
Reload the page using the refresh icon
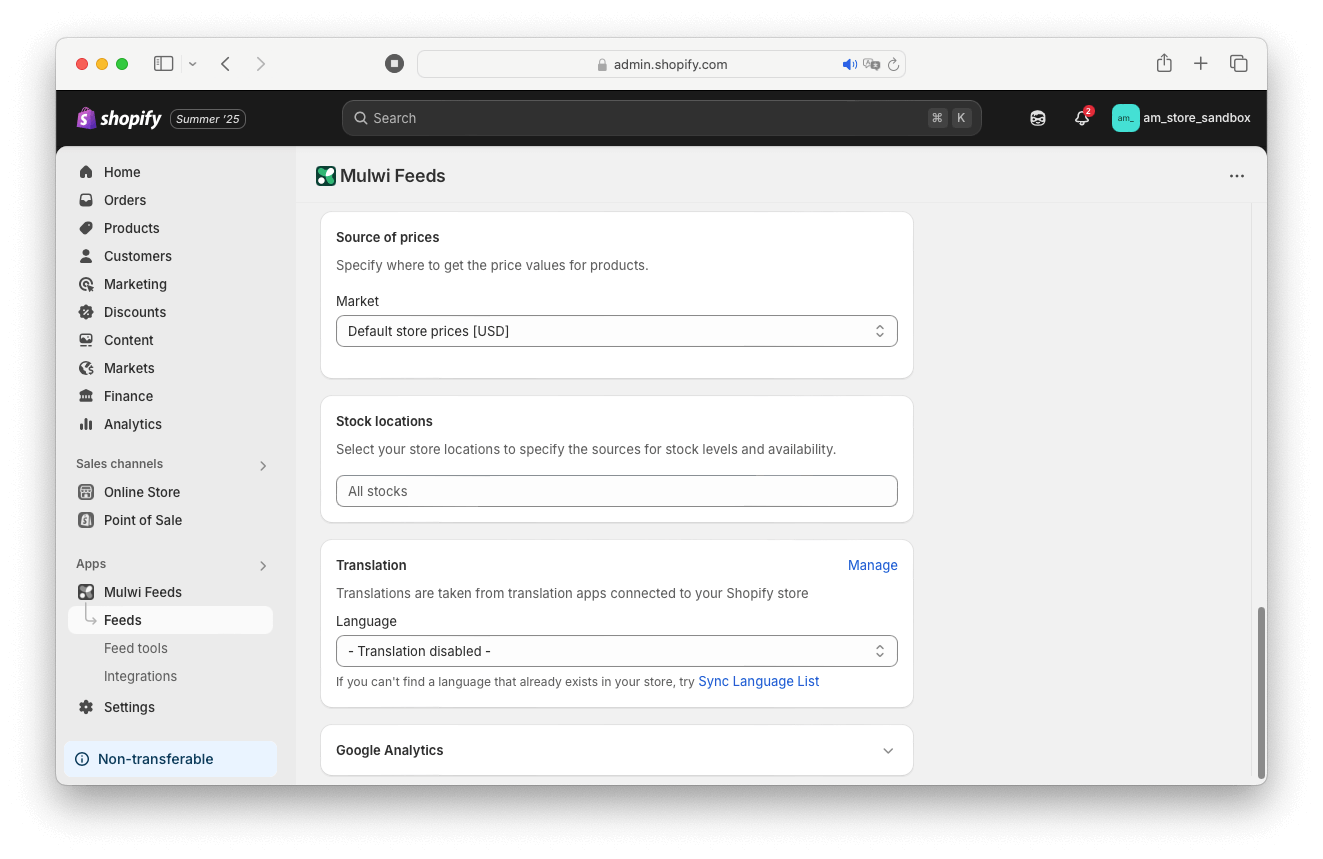pyautogui.click(x=894, y=64)
